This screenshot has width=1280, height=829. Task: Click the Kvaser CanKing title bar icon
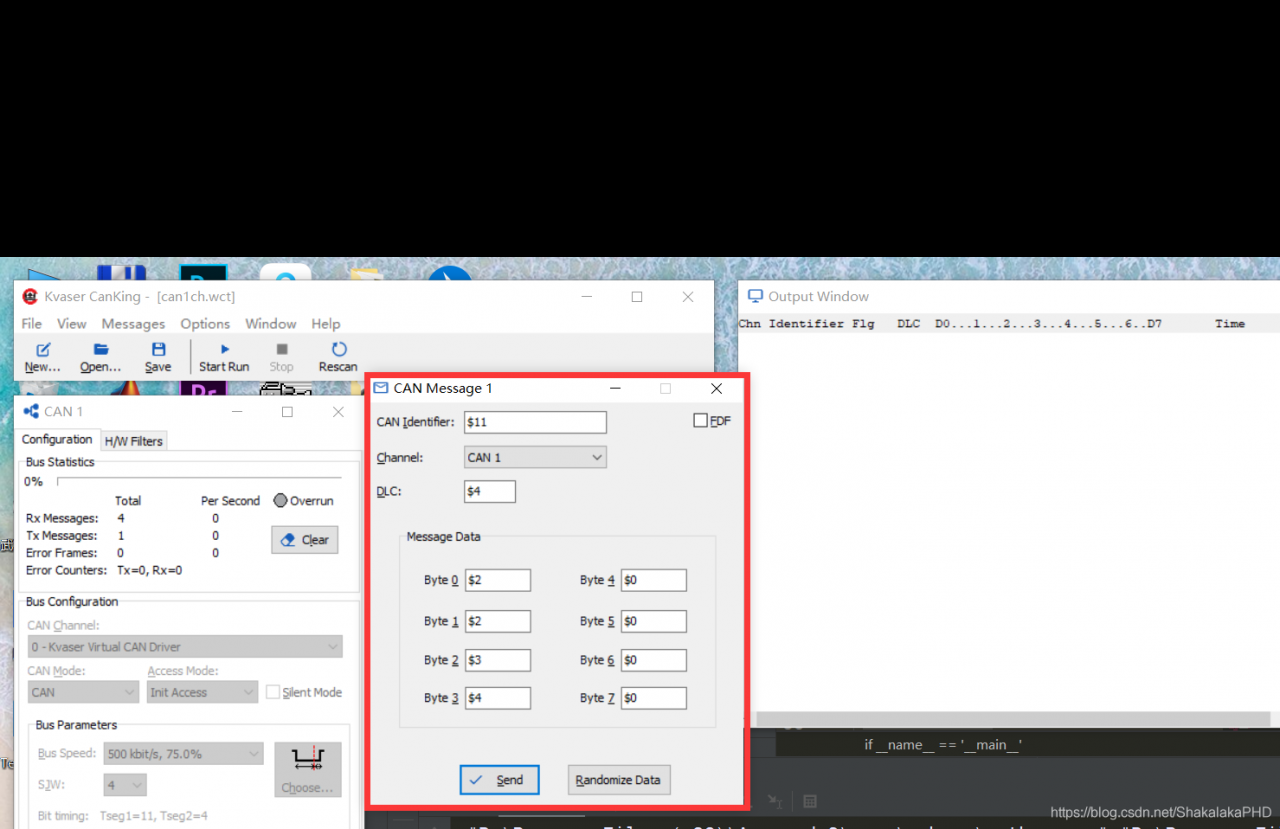(x=30, y=296)
